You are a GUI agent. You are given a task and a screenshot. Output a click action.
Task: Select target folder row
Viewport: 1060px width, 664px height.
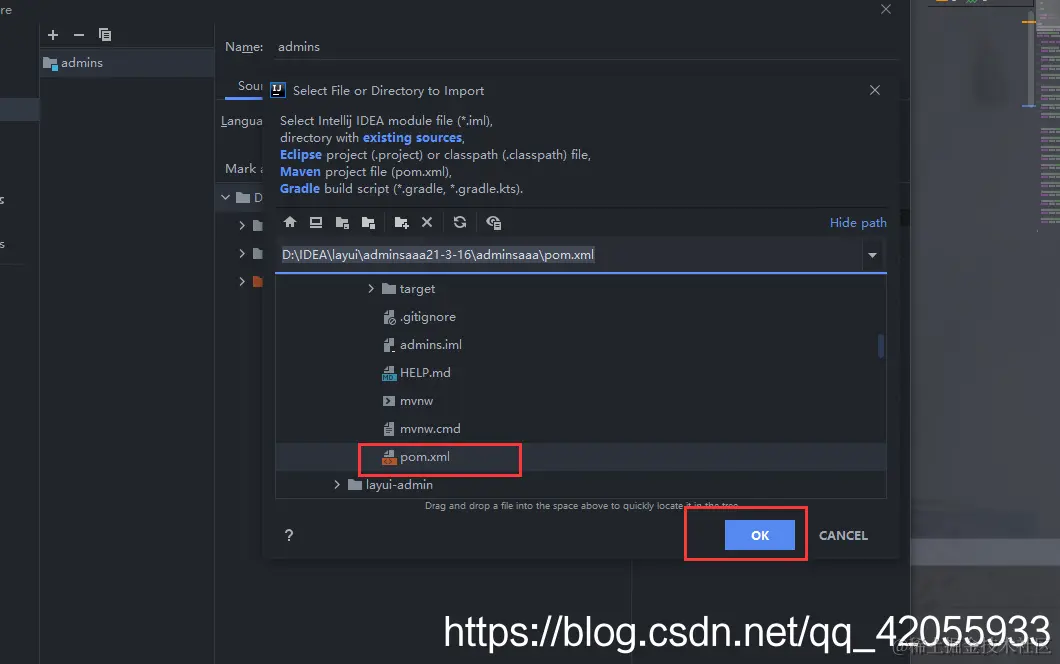[x=581, y=289]
